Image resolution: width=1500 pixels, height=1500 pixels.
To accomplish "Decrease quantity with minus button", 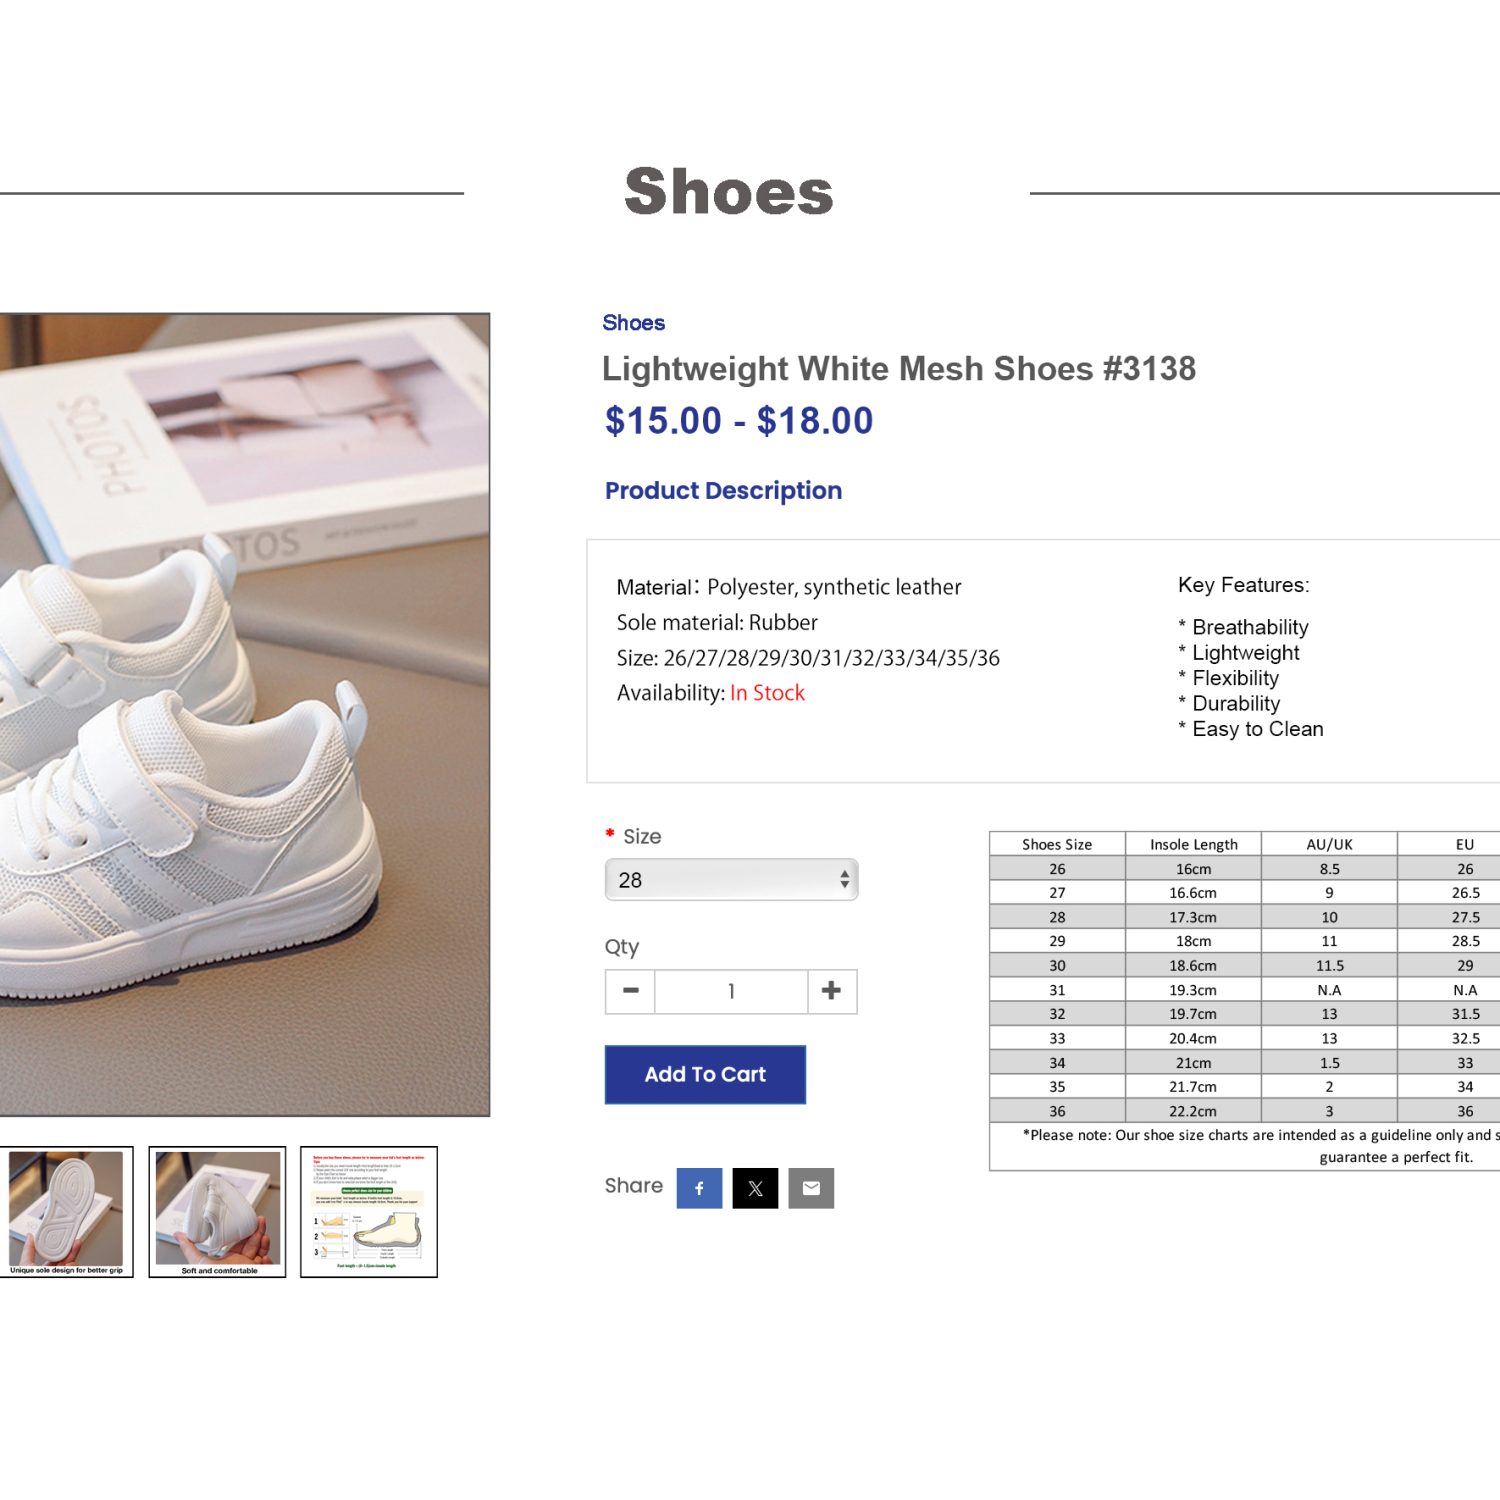I will pyautogui.click(x=631, y=991).
